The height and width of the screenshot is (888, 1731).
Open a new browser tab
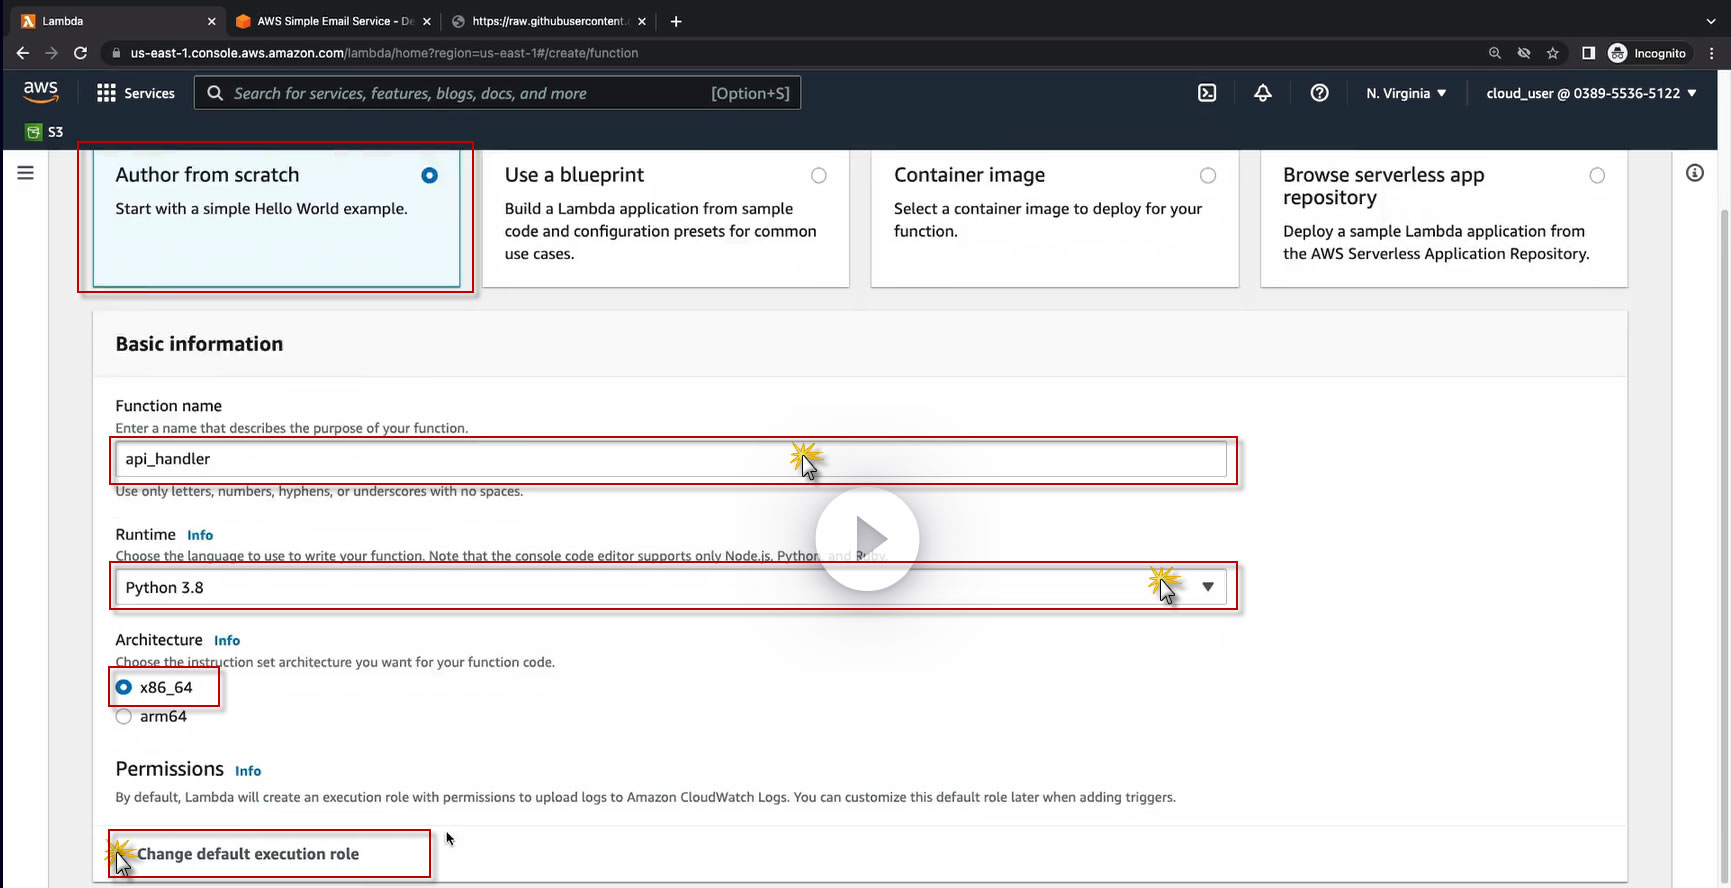[676, 21]
